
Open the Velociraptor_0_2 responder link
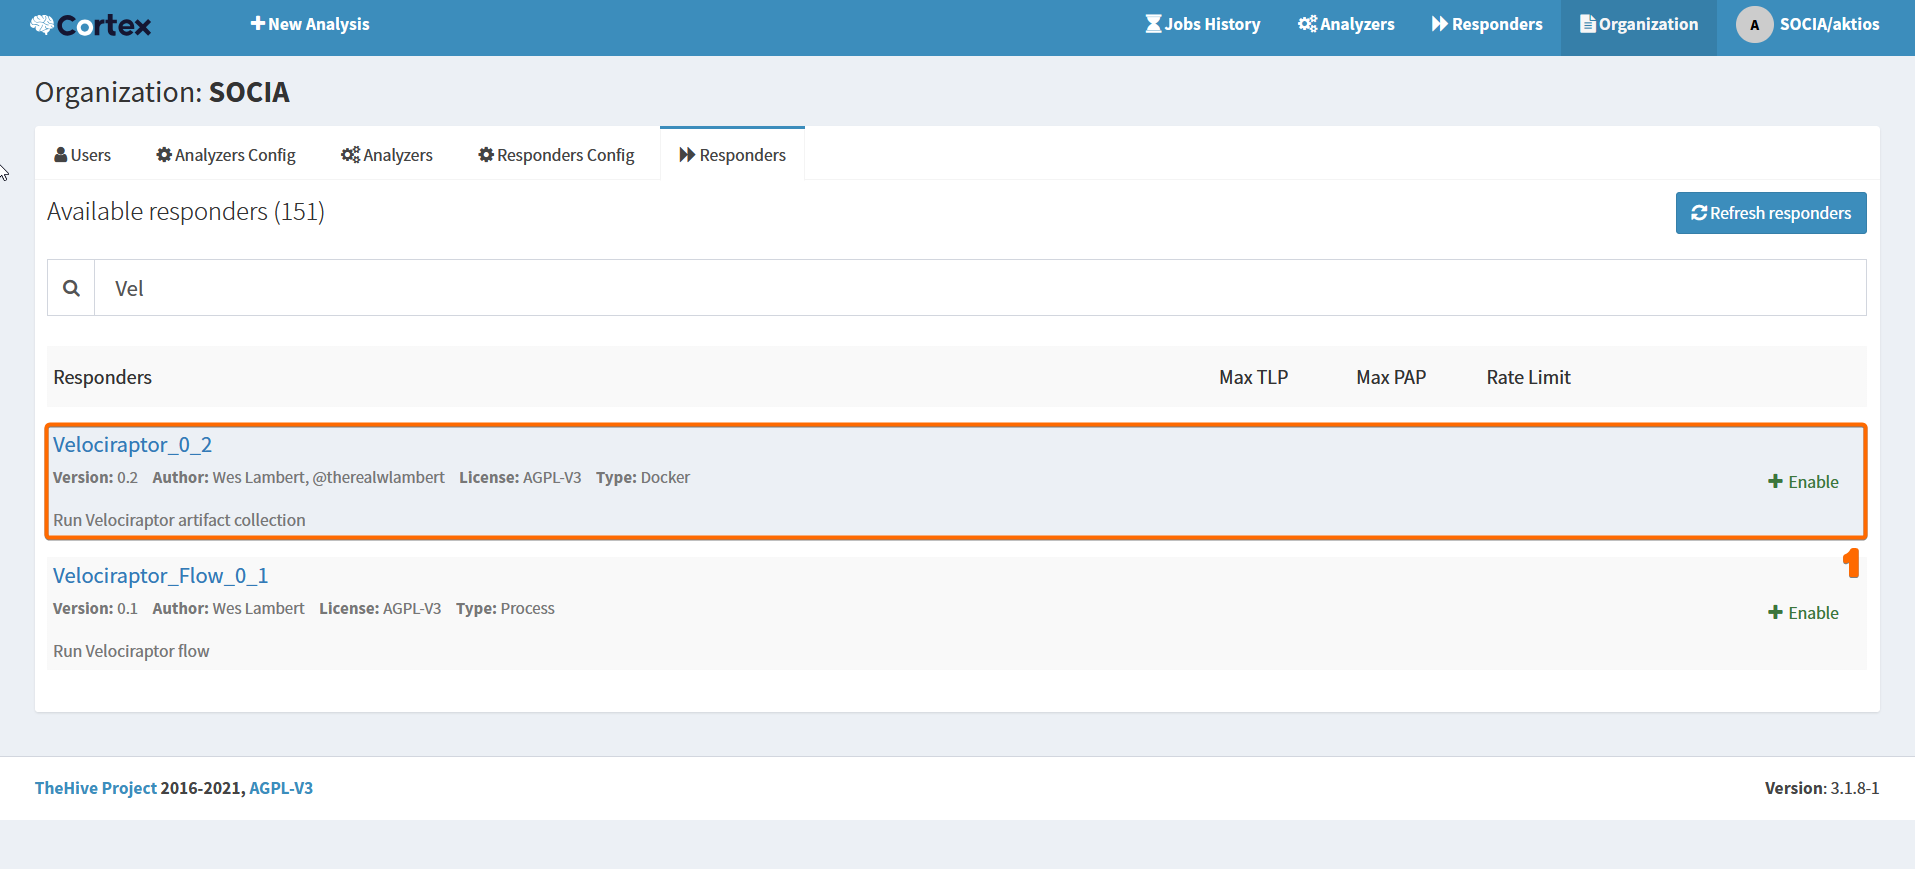[133, 445]
